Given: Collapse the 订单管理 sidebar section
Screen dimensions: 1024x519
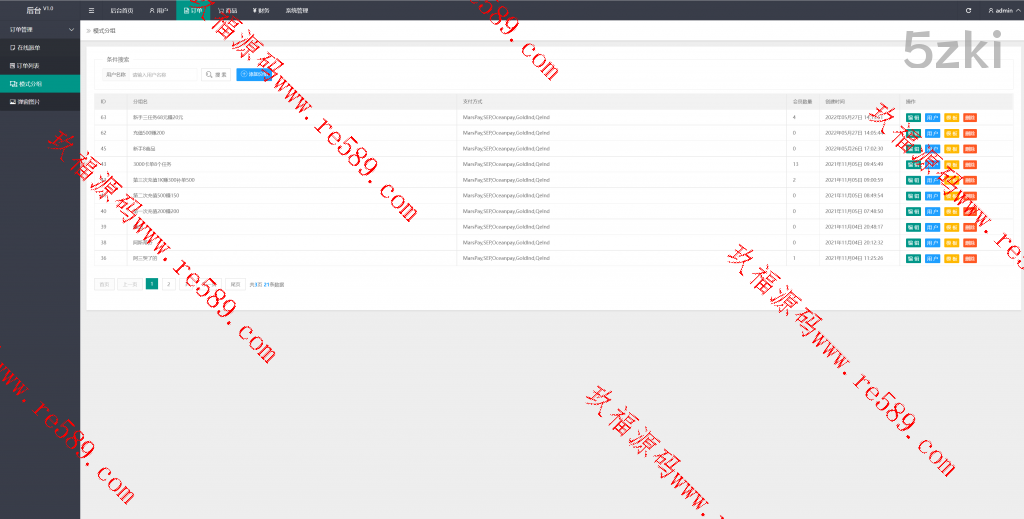Looking at the screenshot, I should coord(40,31).
